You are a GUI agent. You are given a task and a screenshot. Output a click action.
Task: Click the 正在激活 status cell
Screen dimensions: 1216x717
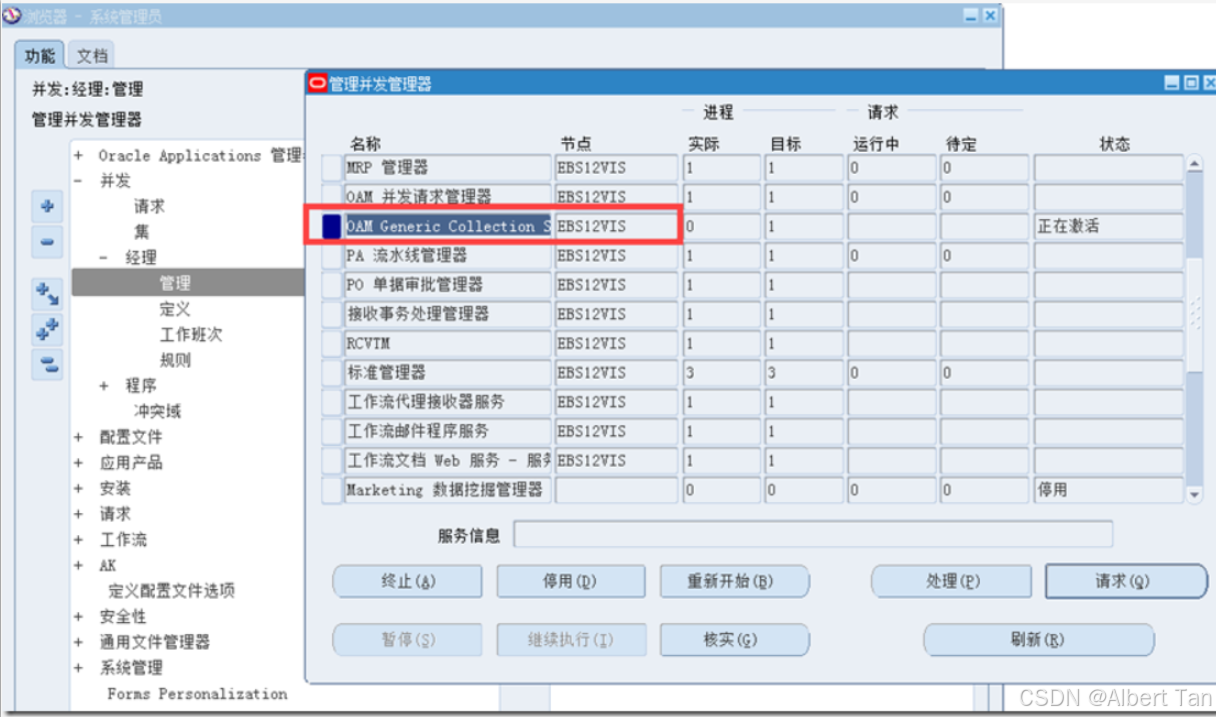click(x=1108, y=226)
